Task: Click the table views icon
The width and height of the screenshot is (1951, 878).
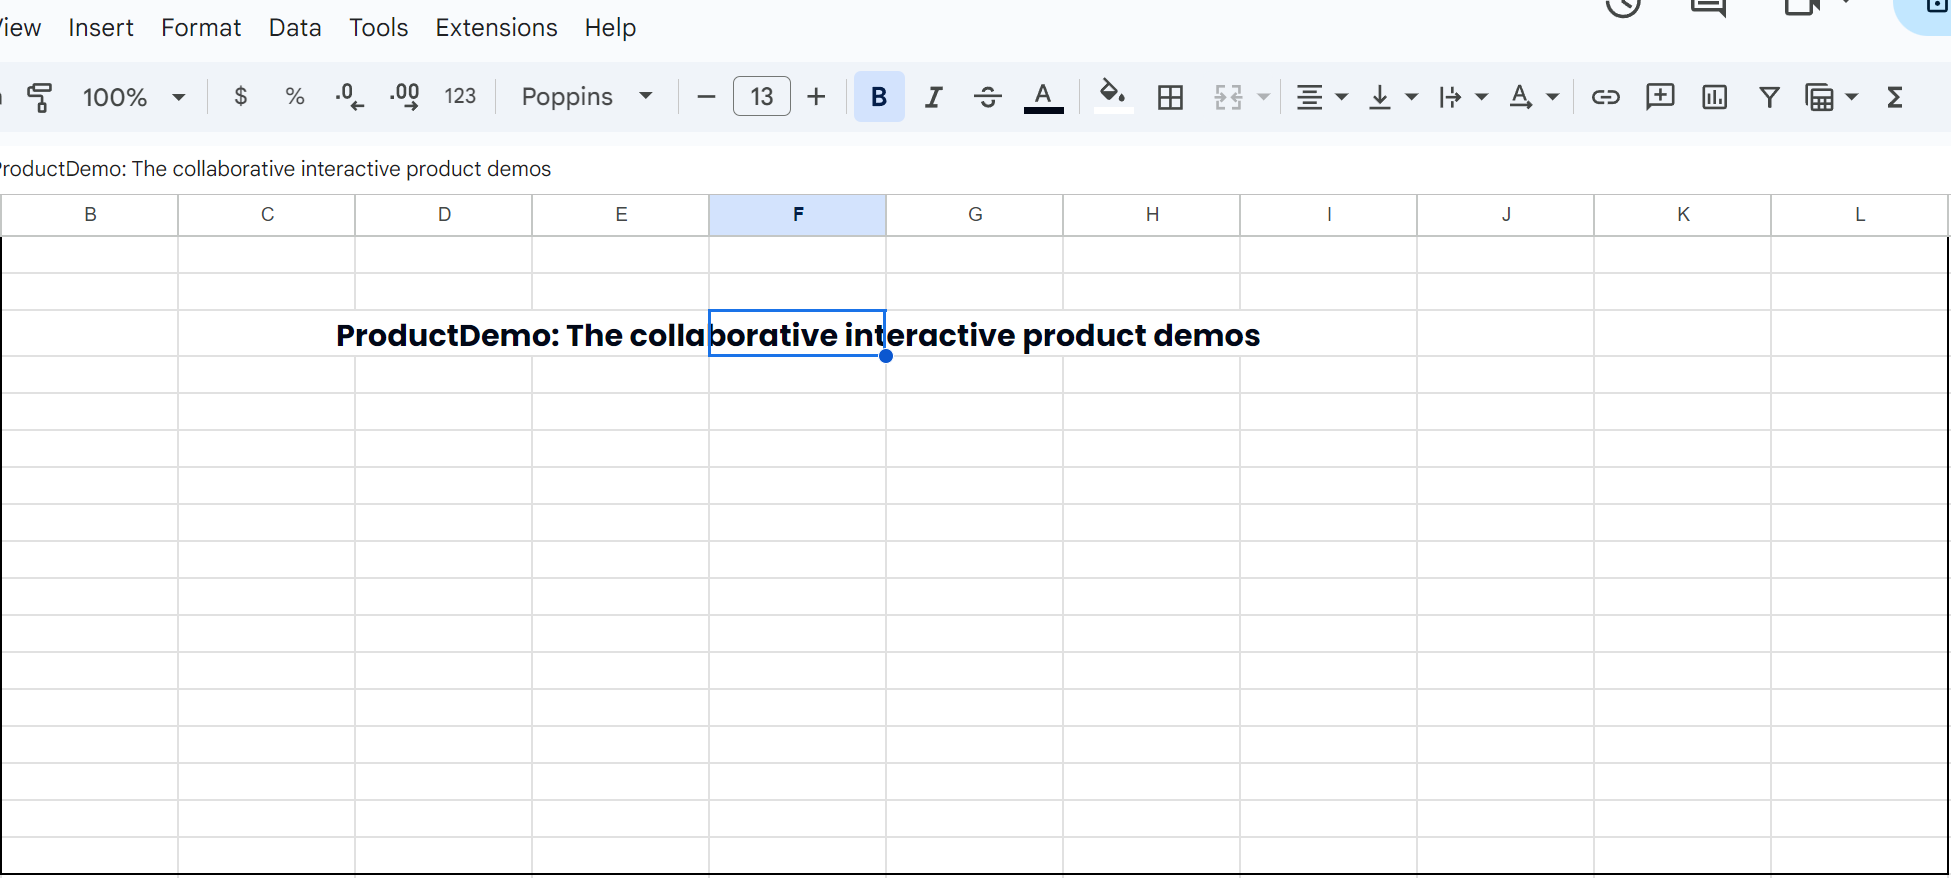Action: [x=1820, y=97]
